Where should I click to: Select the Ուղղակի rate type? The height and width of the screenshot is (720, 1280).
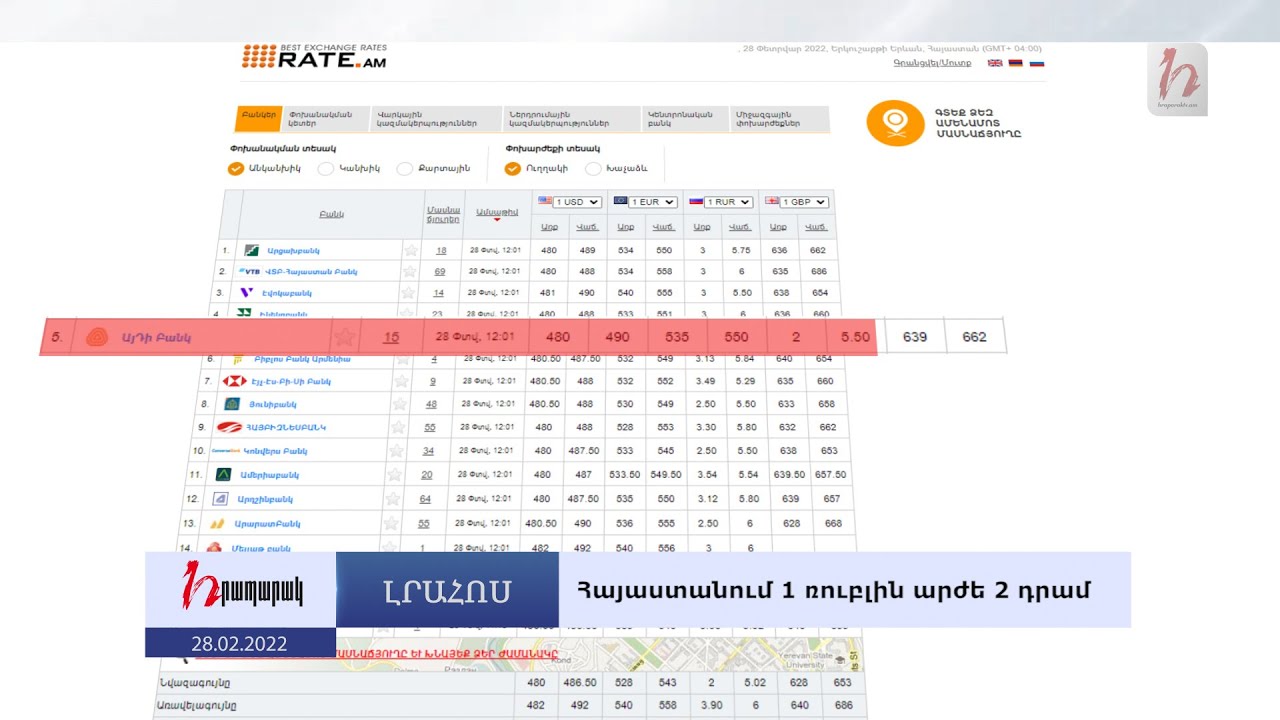pos(513,168)
